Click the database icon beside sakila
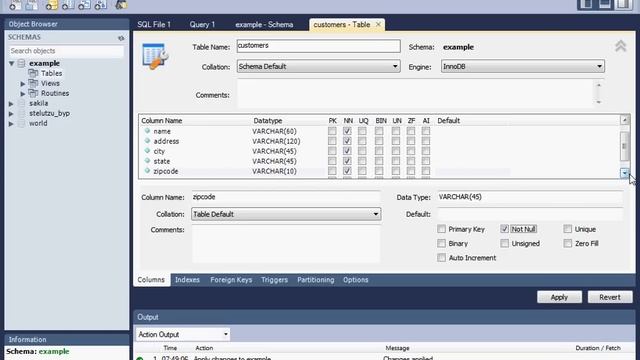 [x=22, y=103]
